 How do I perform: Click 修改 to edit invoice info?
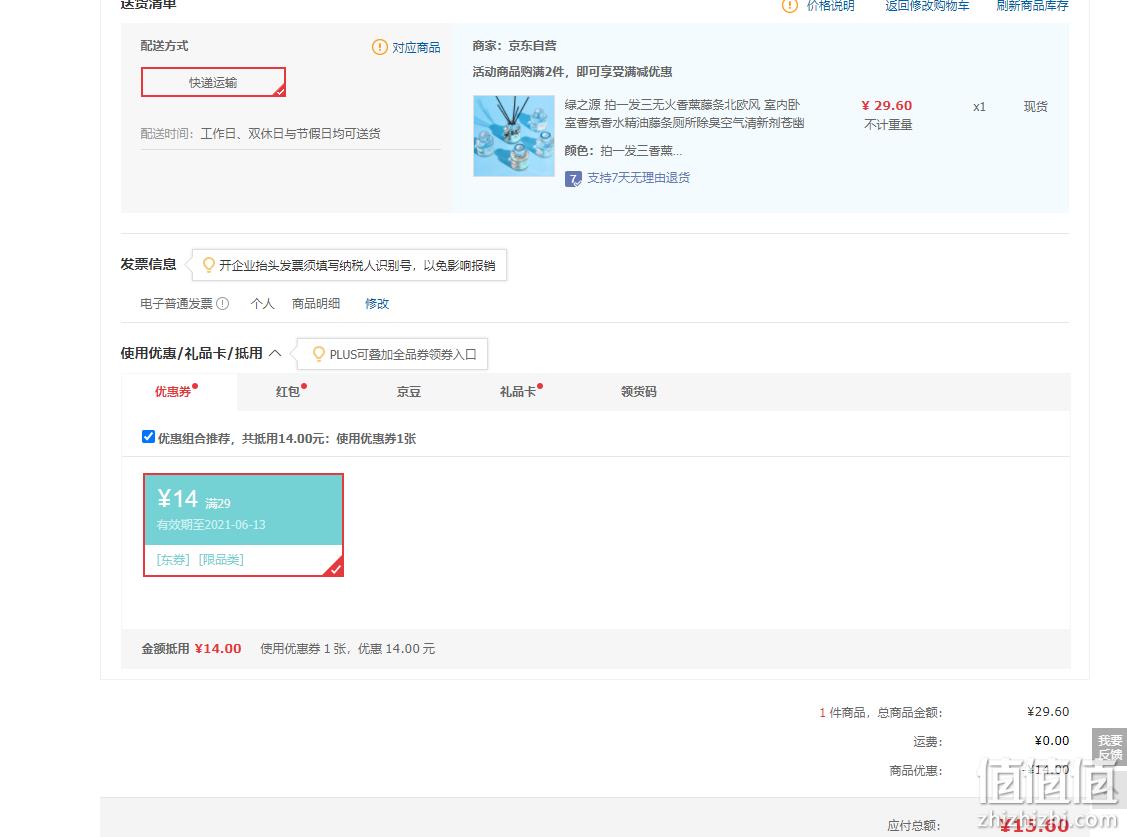pos(377,303)
